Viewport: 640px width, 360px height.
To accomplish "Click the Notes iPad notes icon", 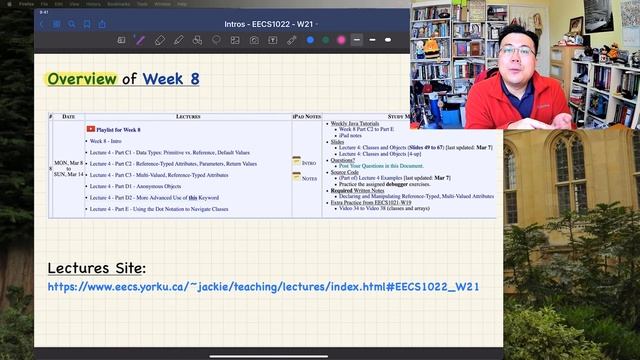I will point(296,176).
